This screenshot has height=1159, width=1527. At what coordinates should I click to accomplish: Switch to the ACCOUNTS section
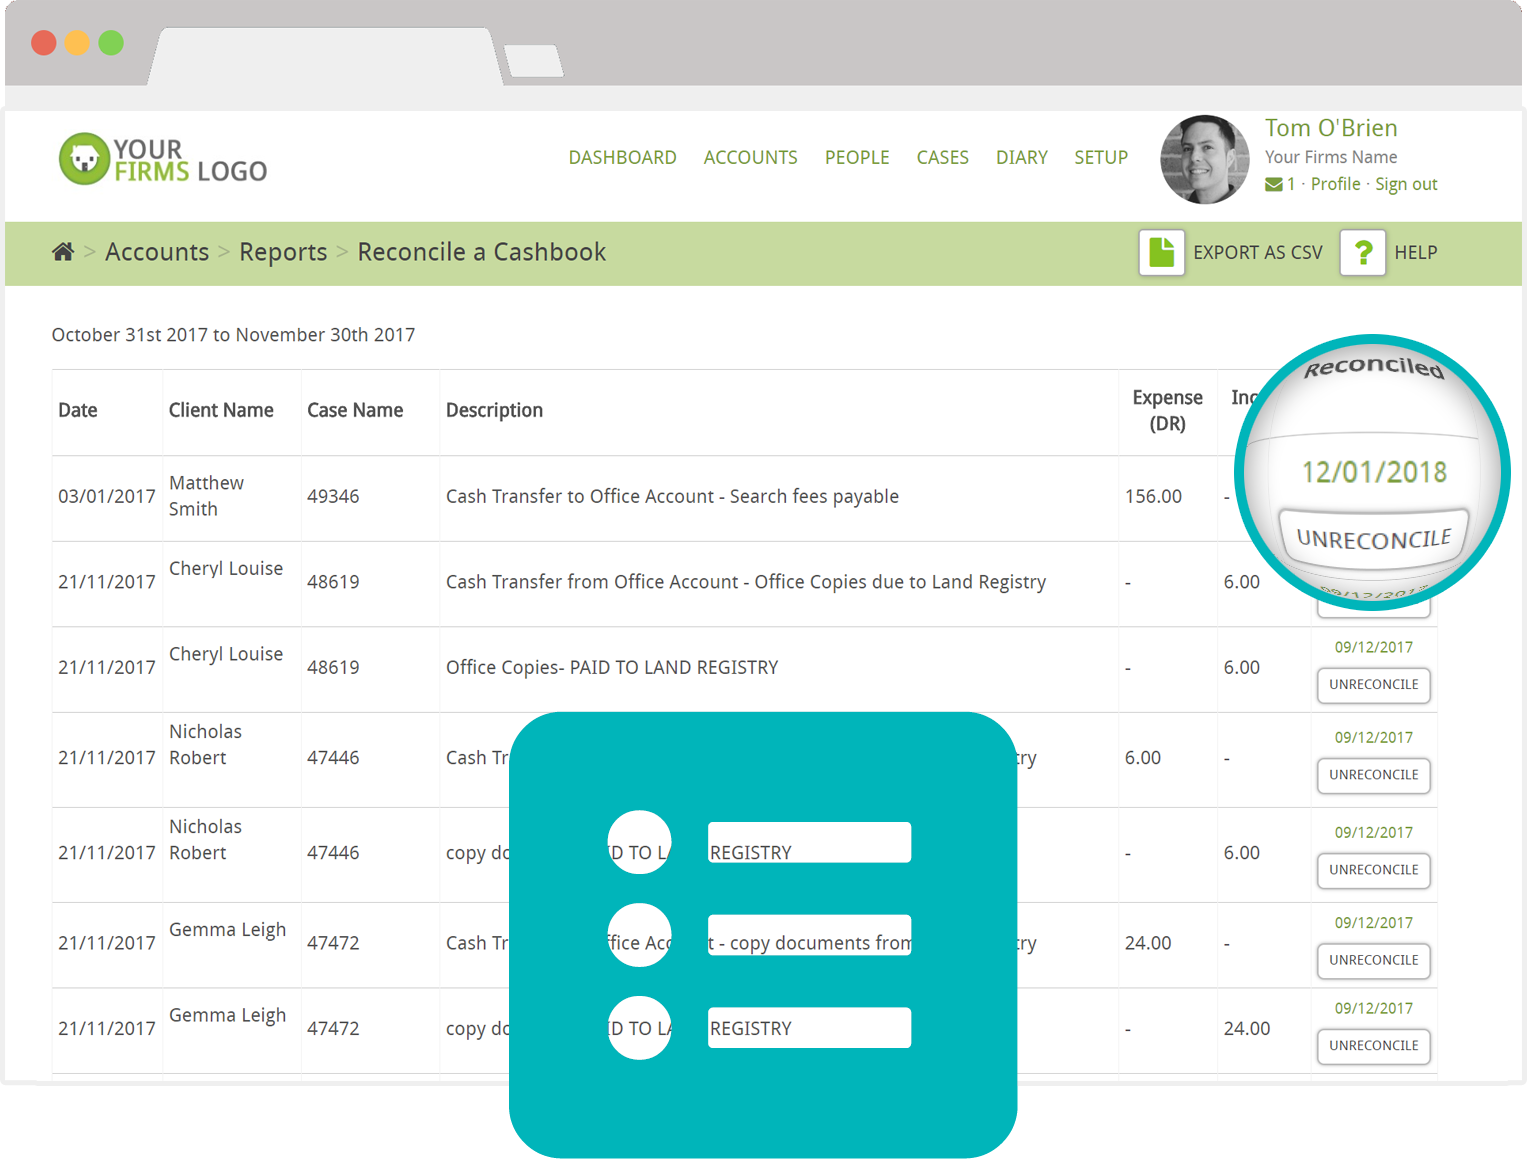(x=750, y=157)
